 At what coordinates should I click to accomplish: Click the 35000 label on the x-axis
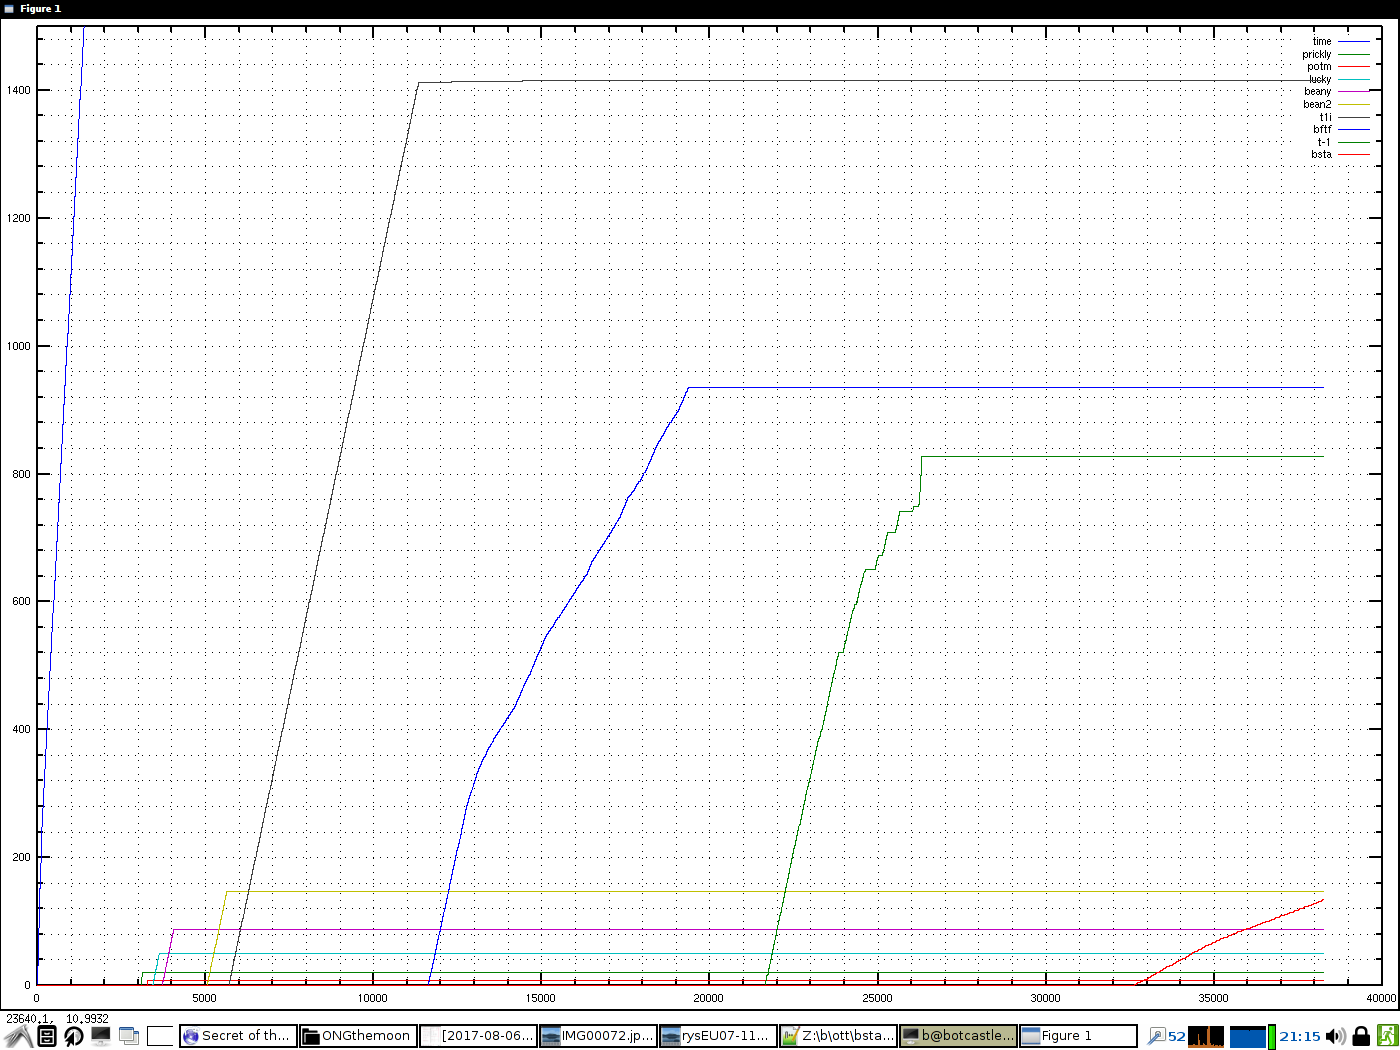tap(1213, 998)
